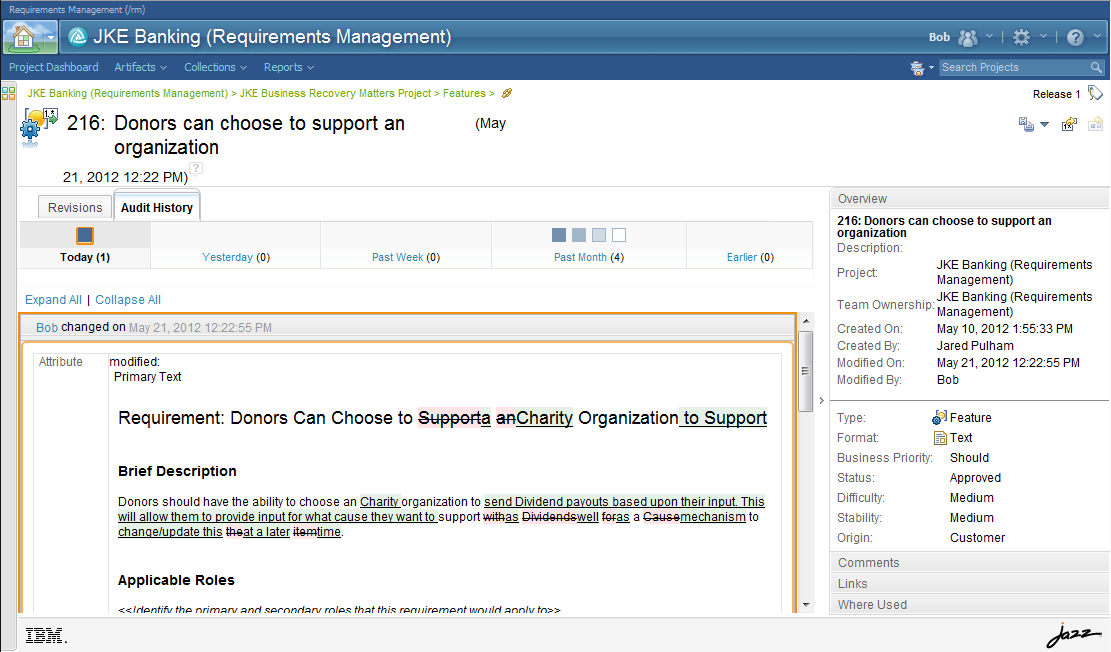Viewport: 1111px width, 652px height.
Task: Open JKE Business Recovery Matters Project breadcrumb
Action: point(335,94)
